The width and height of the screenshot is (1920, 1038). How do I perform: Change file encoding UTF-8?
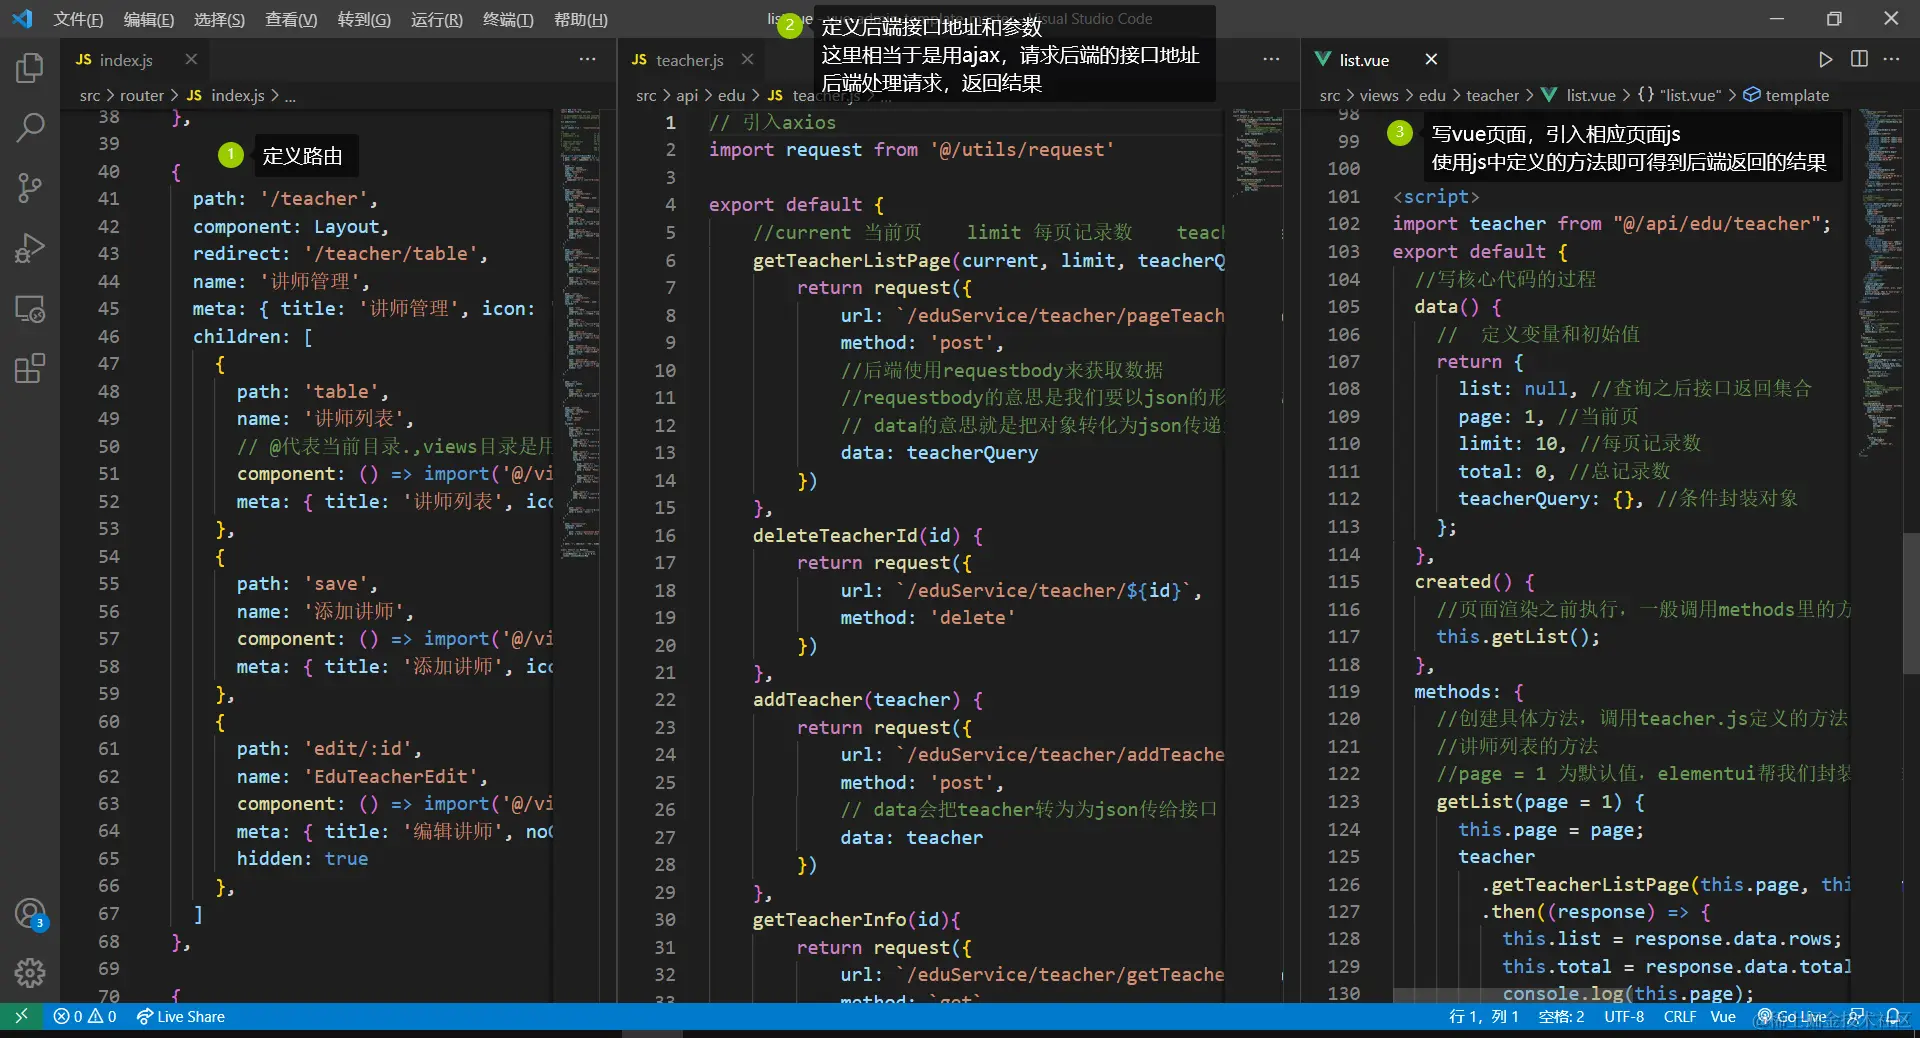1624,1016
